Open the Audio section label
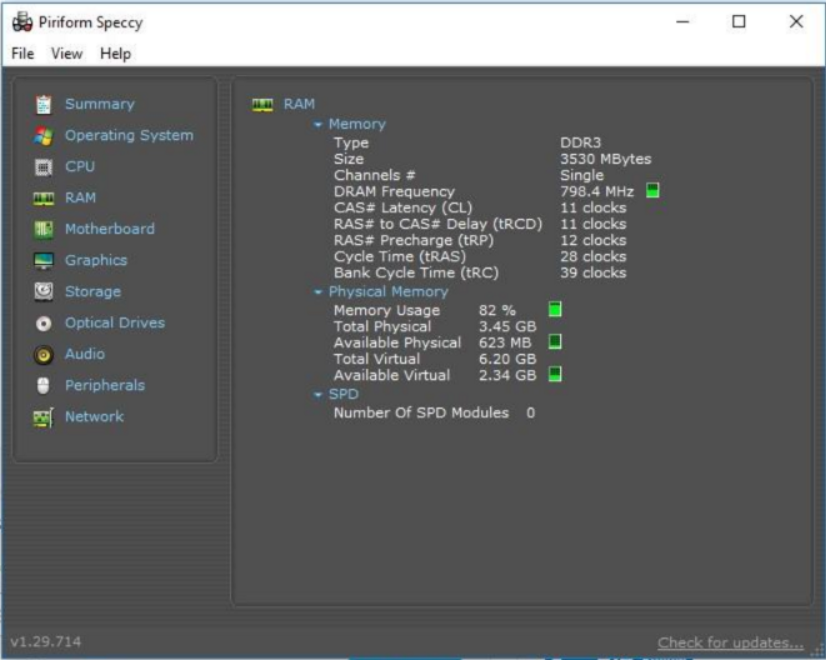 85,354
